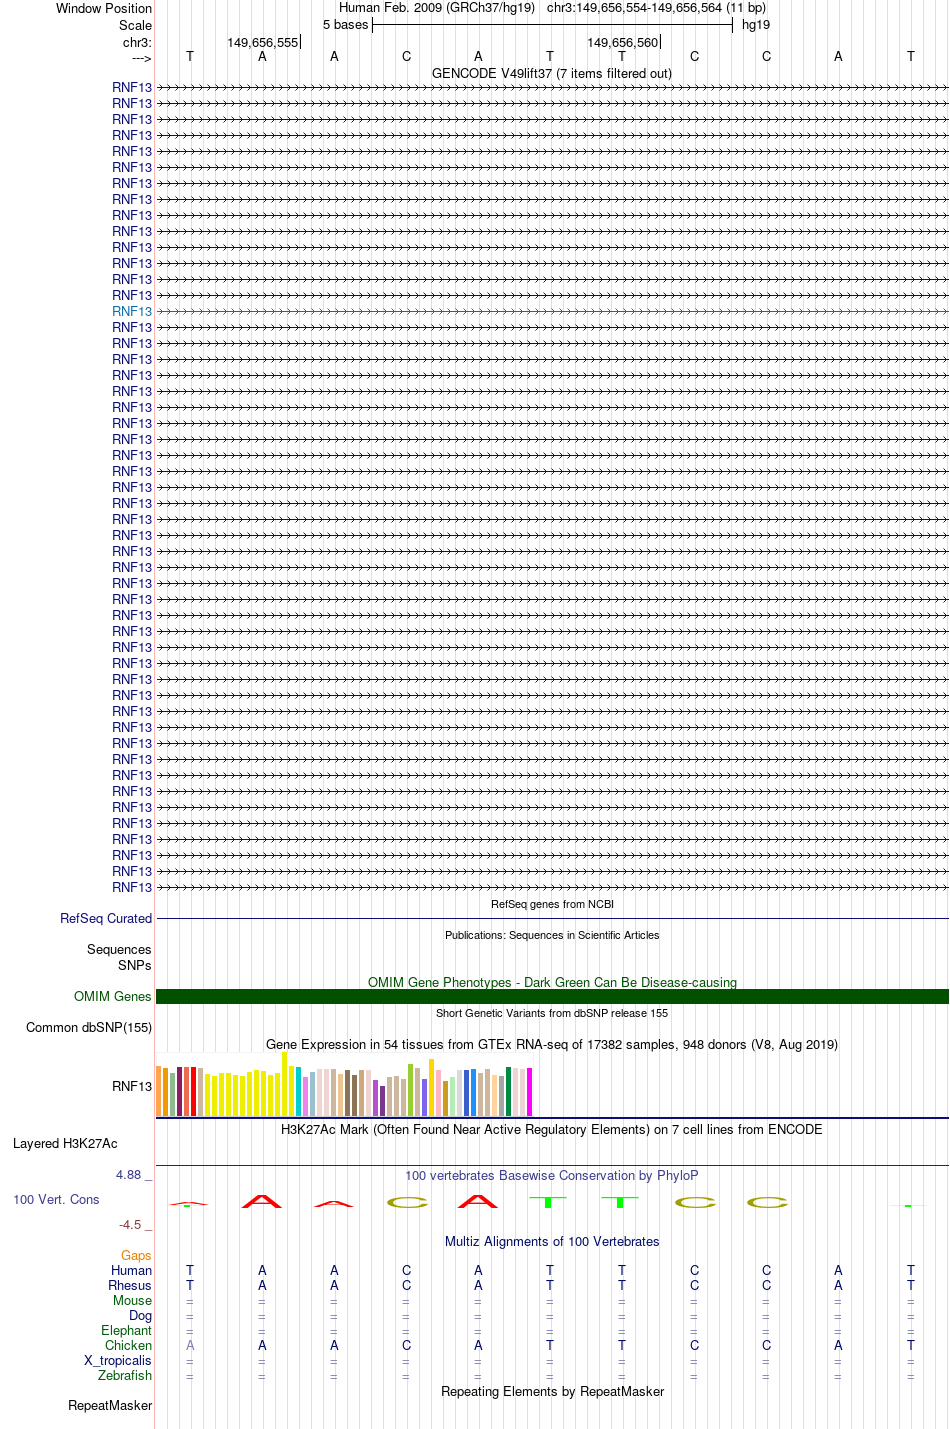Click the GENCODE V49lift37 track title
Image resolution: width=950 pixels, height=1429 pixels.
pyautogui.click(x=552, y=73)
